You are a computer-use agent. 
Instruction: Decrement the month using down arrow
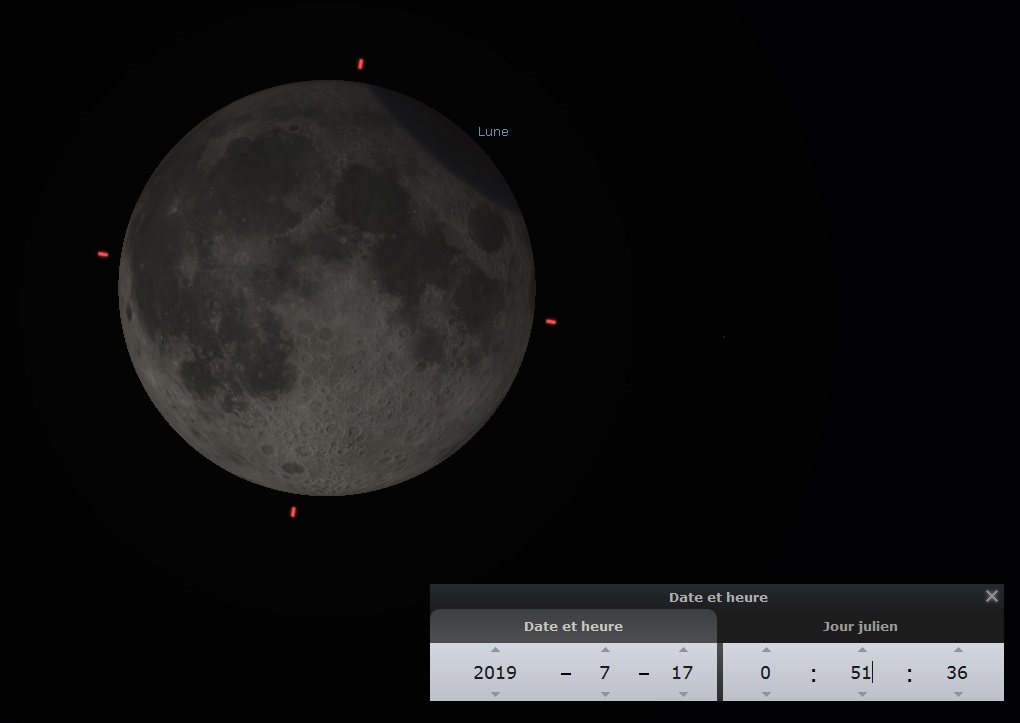coord(605,694)
